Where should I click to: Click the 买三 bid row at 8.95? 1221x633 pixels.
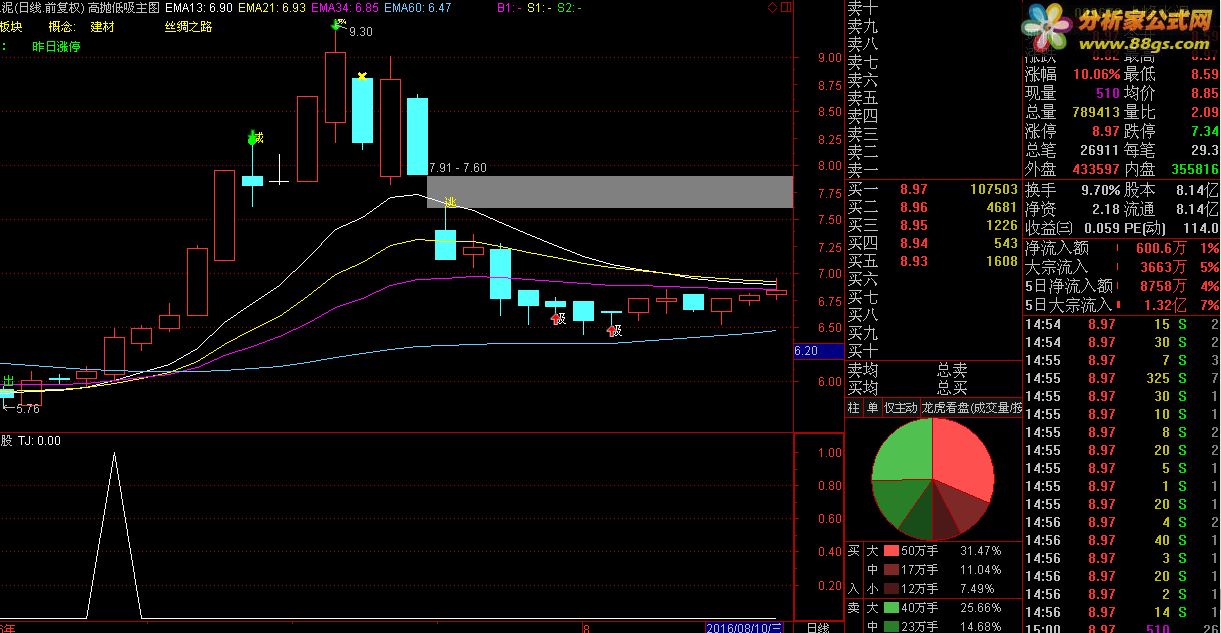[933, 225]
